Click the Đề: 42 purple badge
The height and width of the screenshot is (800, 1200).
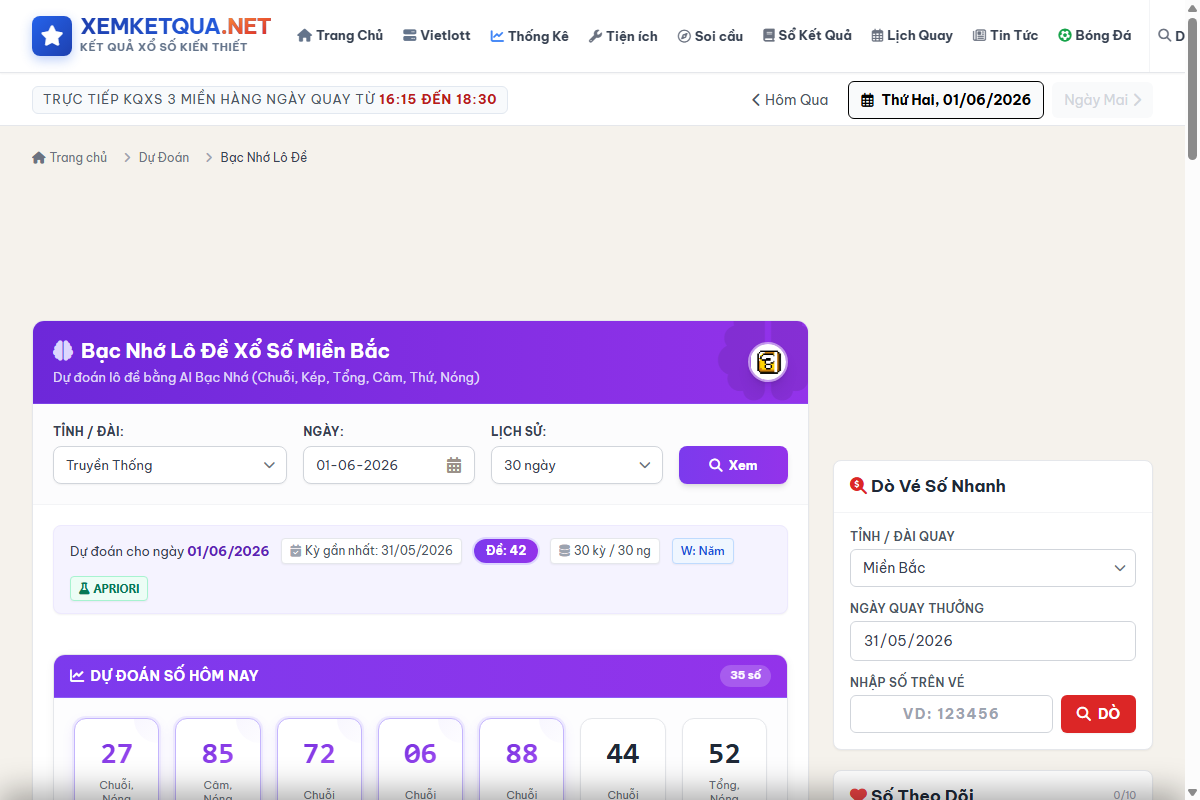[x=506, y=551]
